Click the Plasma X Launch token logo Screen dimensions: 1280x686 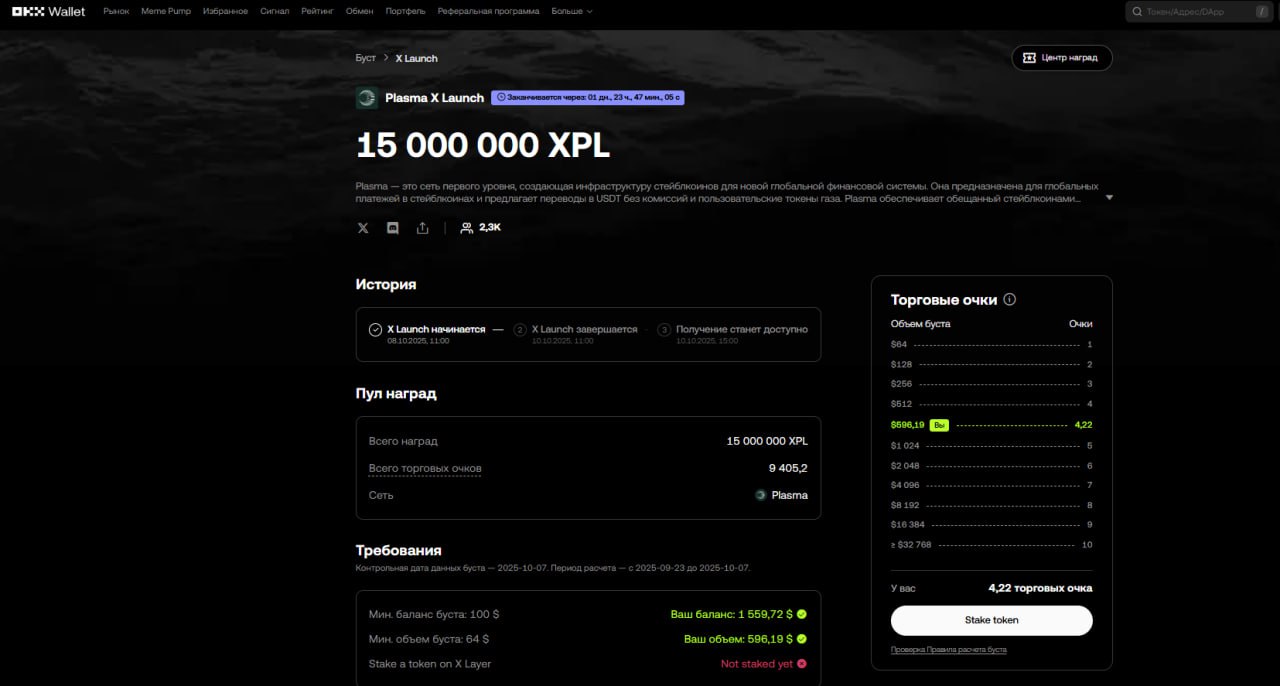(367, 98)
